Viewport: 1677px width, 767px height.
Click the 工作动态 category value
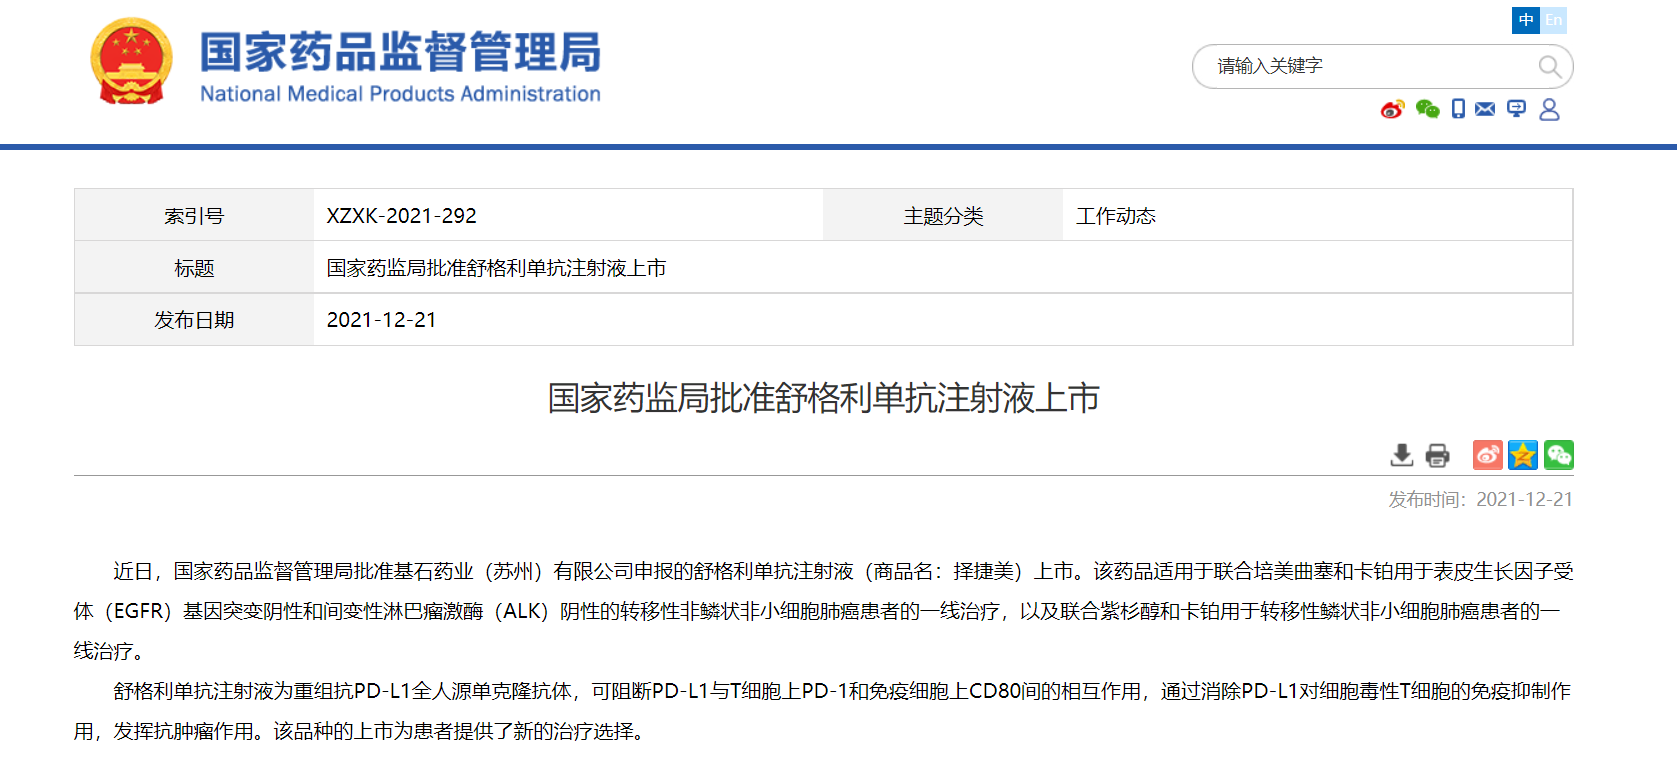click(x=1116, y=216)
